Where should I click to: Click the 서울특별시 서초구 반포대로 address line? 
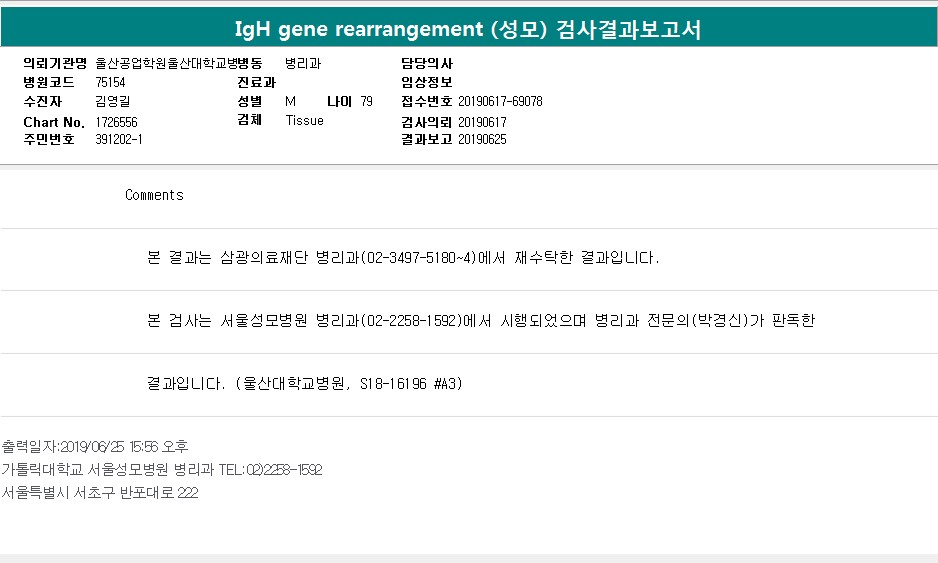pos(100,493)
